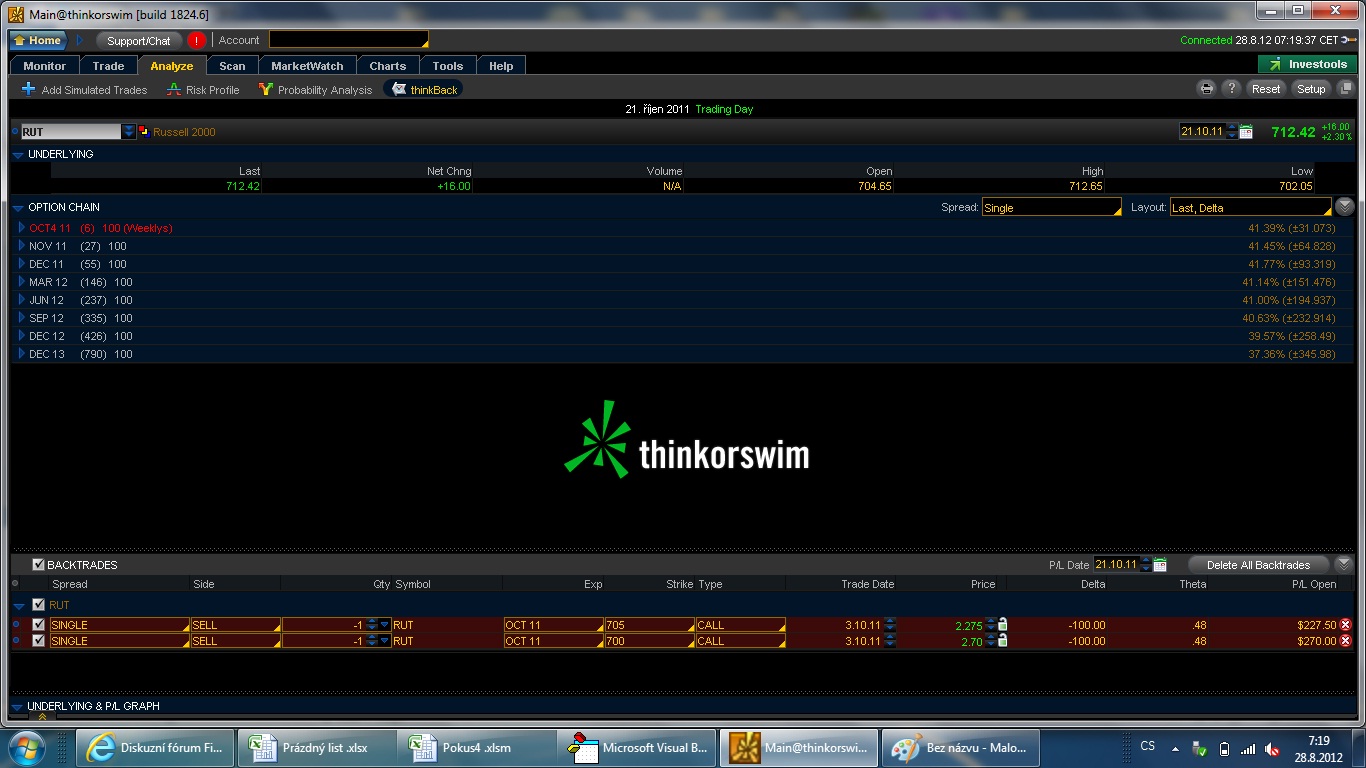Screen dimensions: 1366x768
Task: Switch to the Scan tab
Action: (x=232, y=66)
